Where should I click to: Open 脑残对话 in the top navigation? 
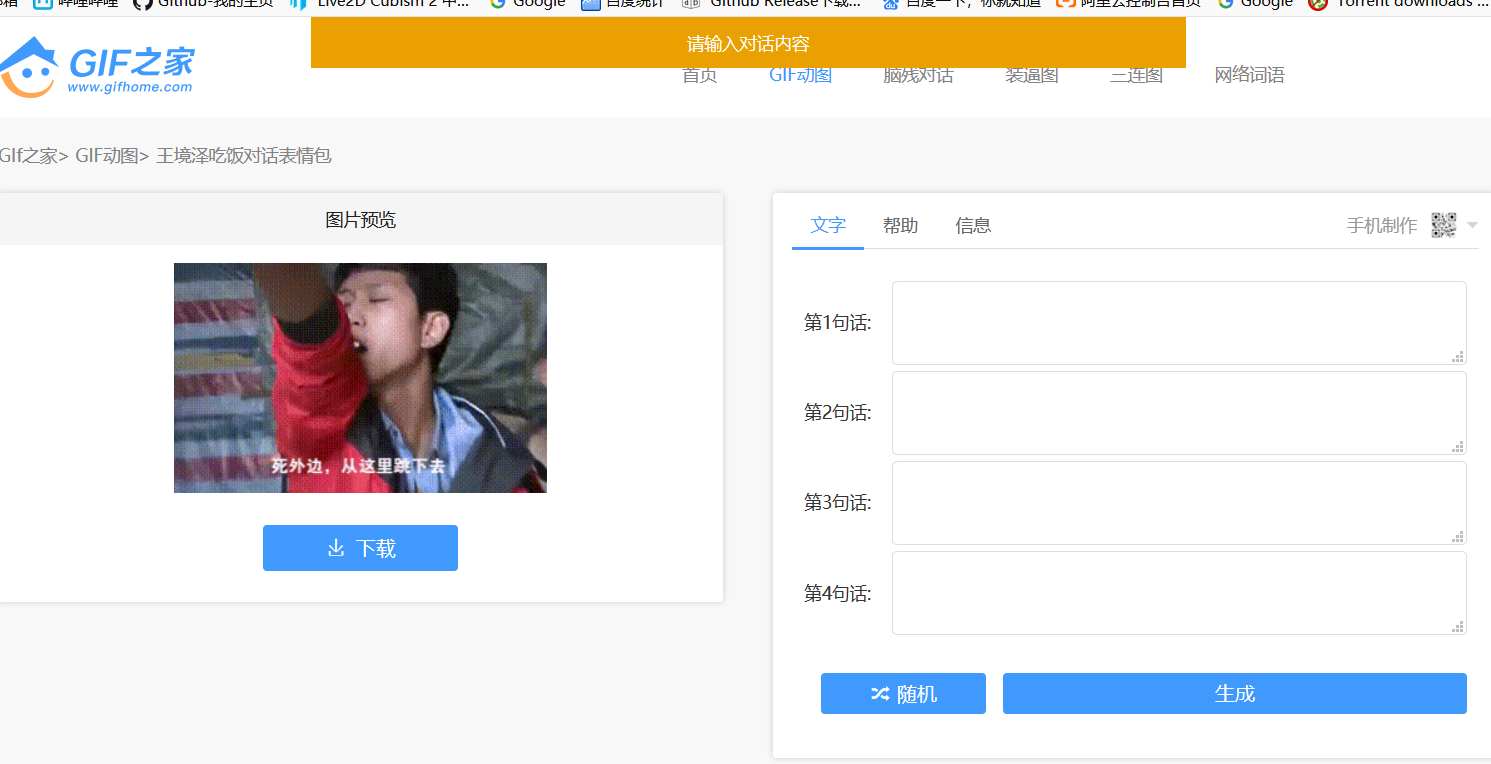pyautogui.click(x=918, y=76)
